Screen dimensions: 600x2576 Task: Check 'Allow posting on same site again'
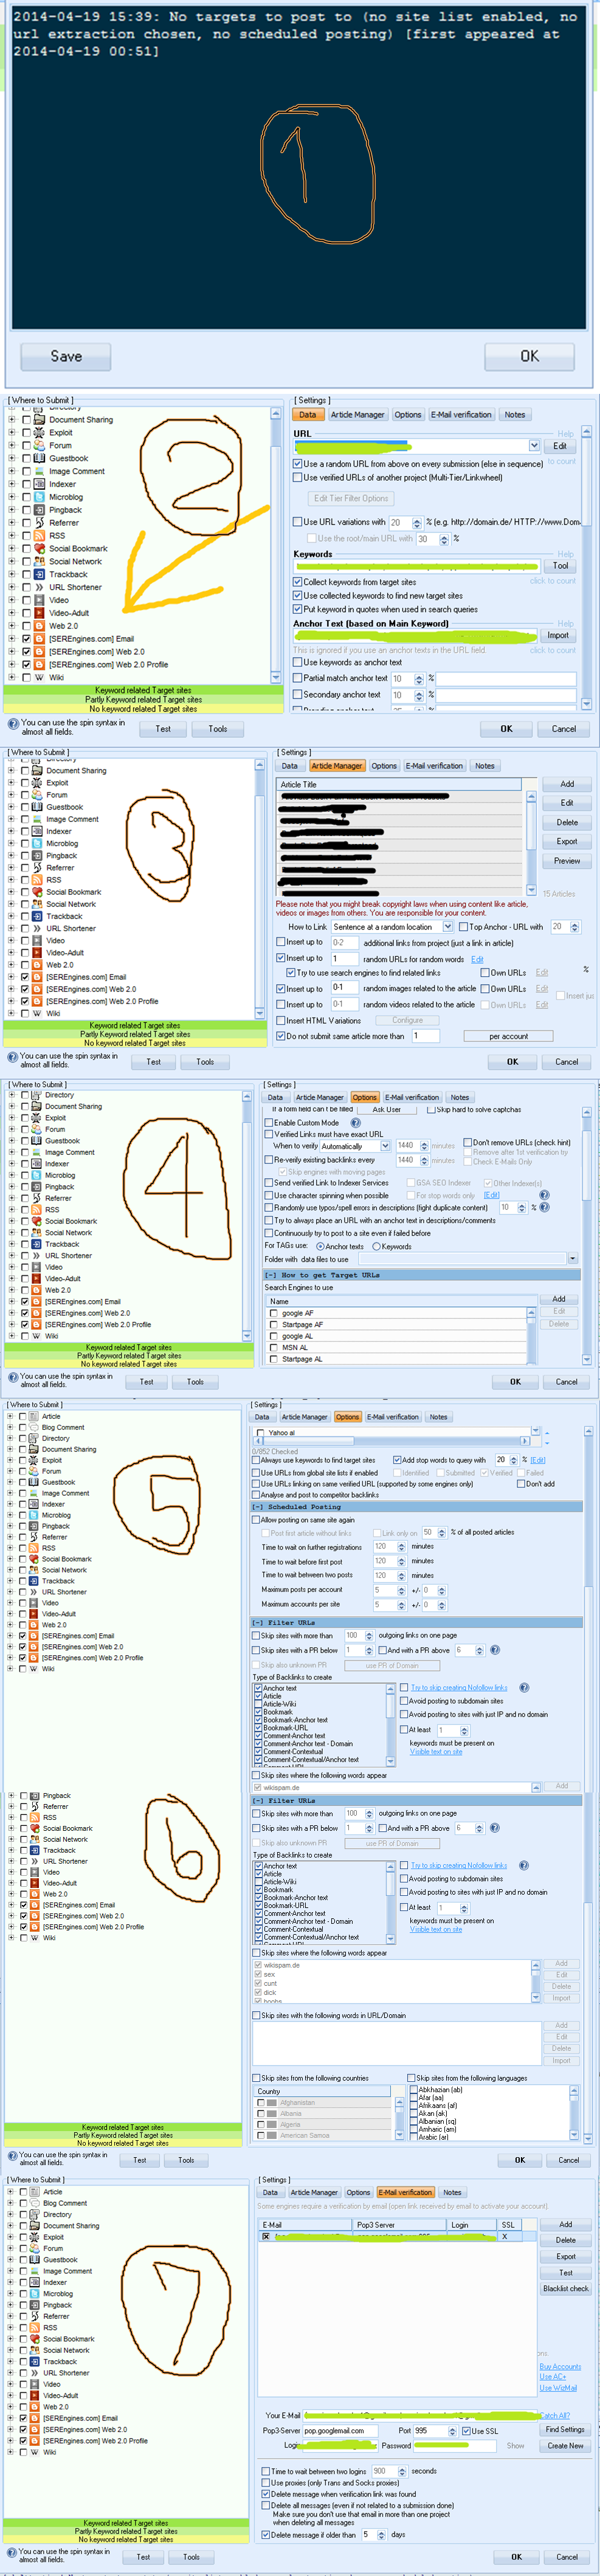[257, 1520]
